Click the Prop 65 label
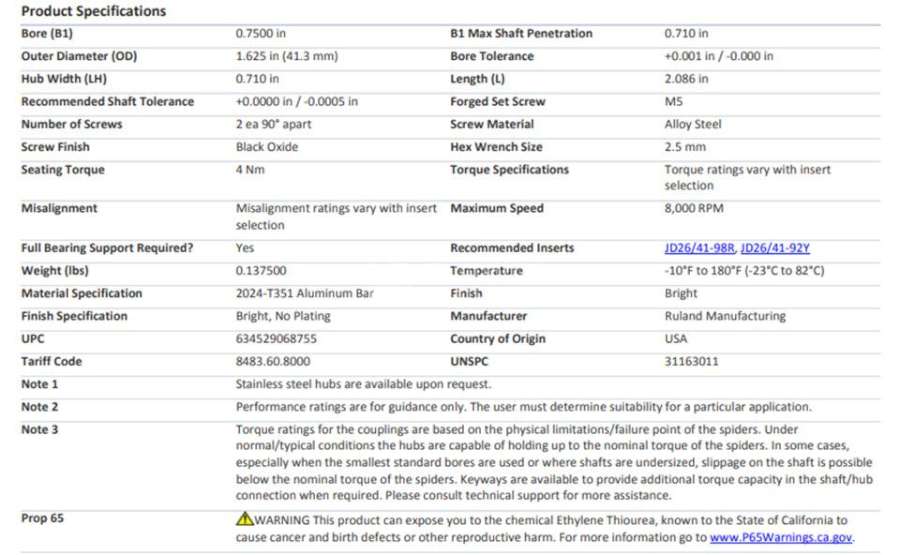 (42, 518)
